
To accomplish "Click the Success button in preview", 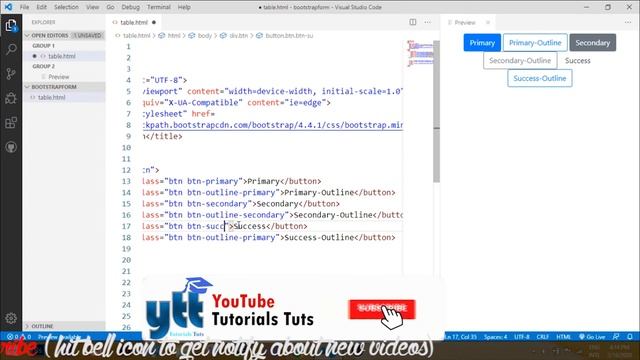I will tap(578, 60).
